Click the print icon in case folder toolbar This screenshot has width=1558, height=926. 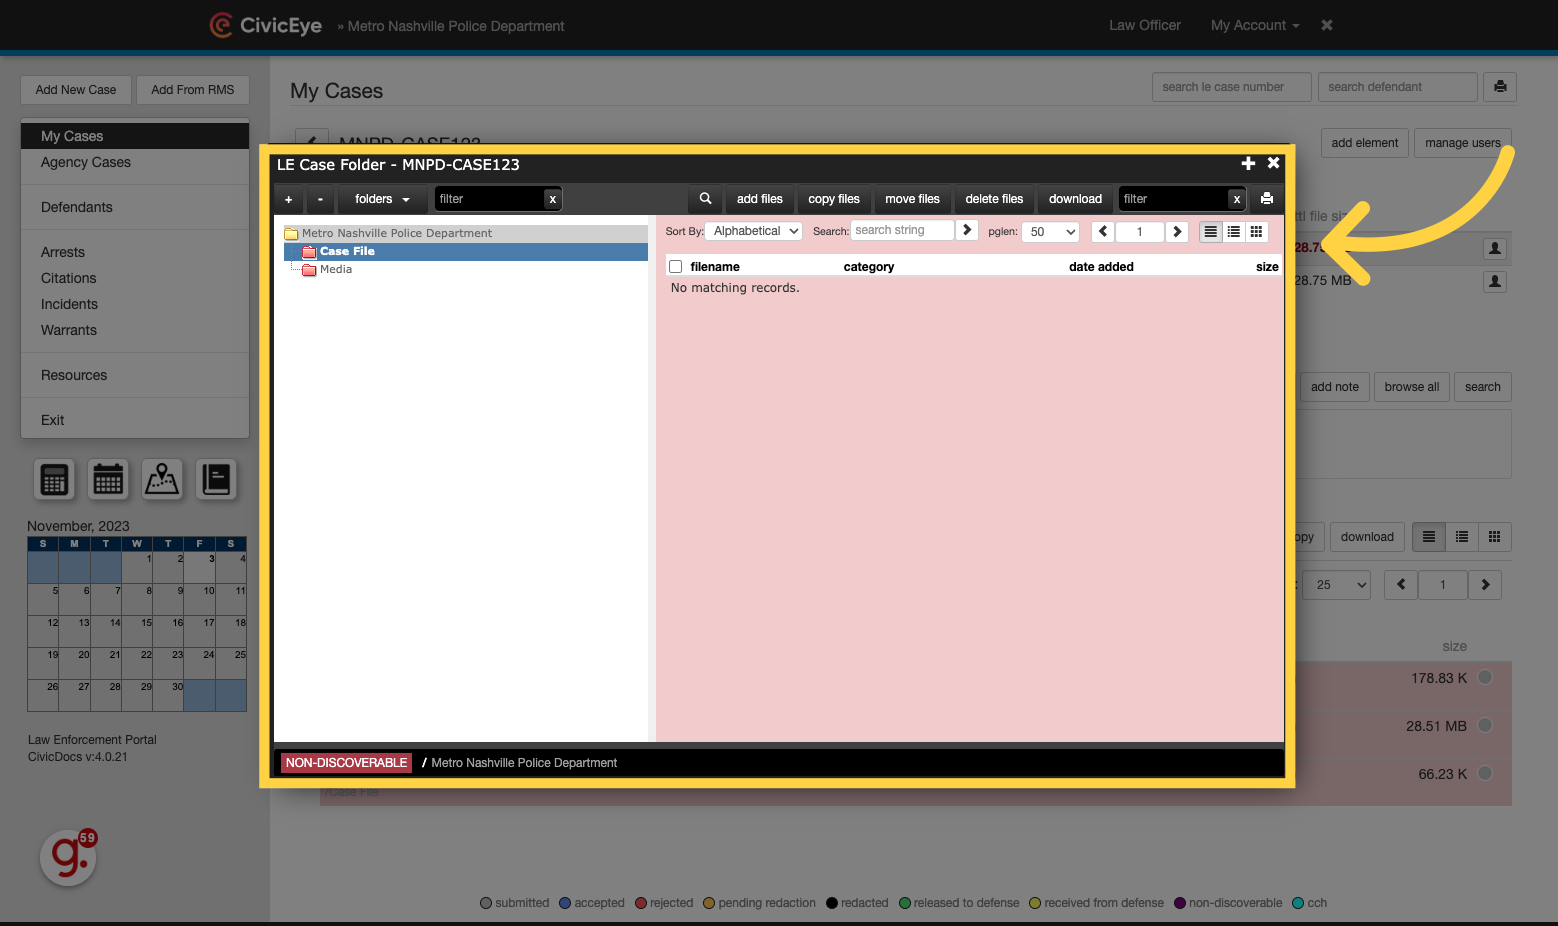pyautogui.click(x=1267, y=199)
